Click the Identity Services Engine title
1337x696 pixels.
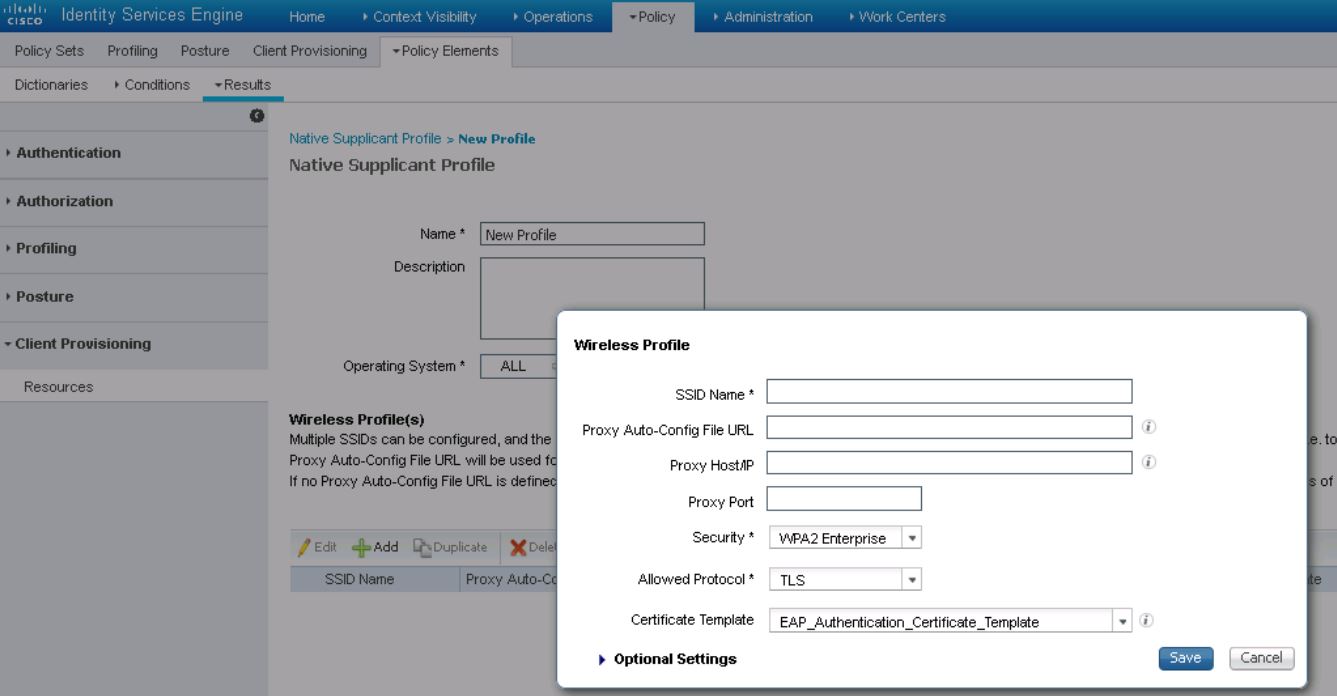pos(152,16)
